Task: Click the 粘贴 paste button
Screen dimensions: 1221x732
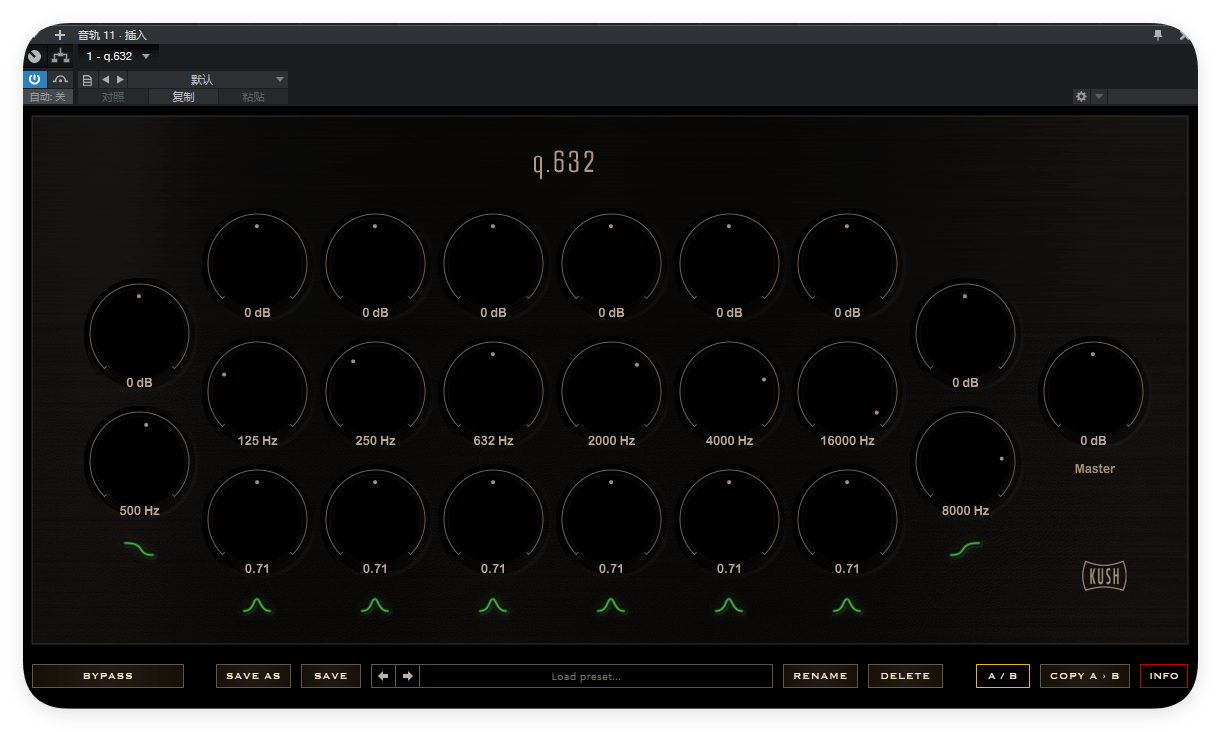Action: 254,97
